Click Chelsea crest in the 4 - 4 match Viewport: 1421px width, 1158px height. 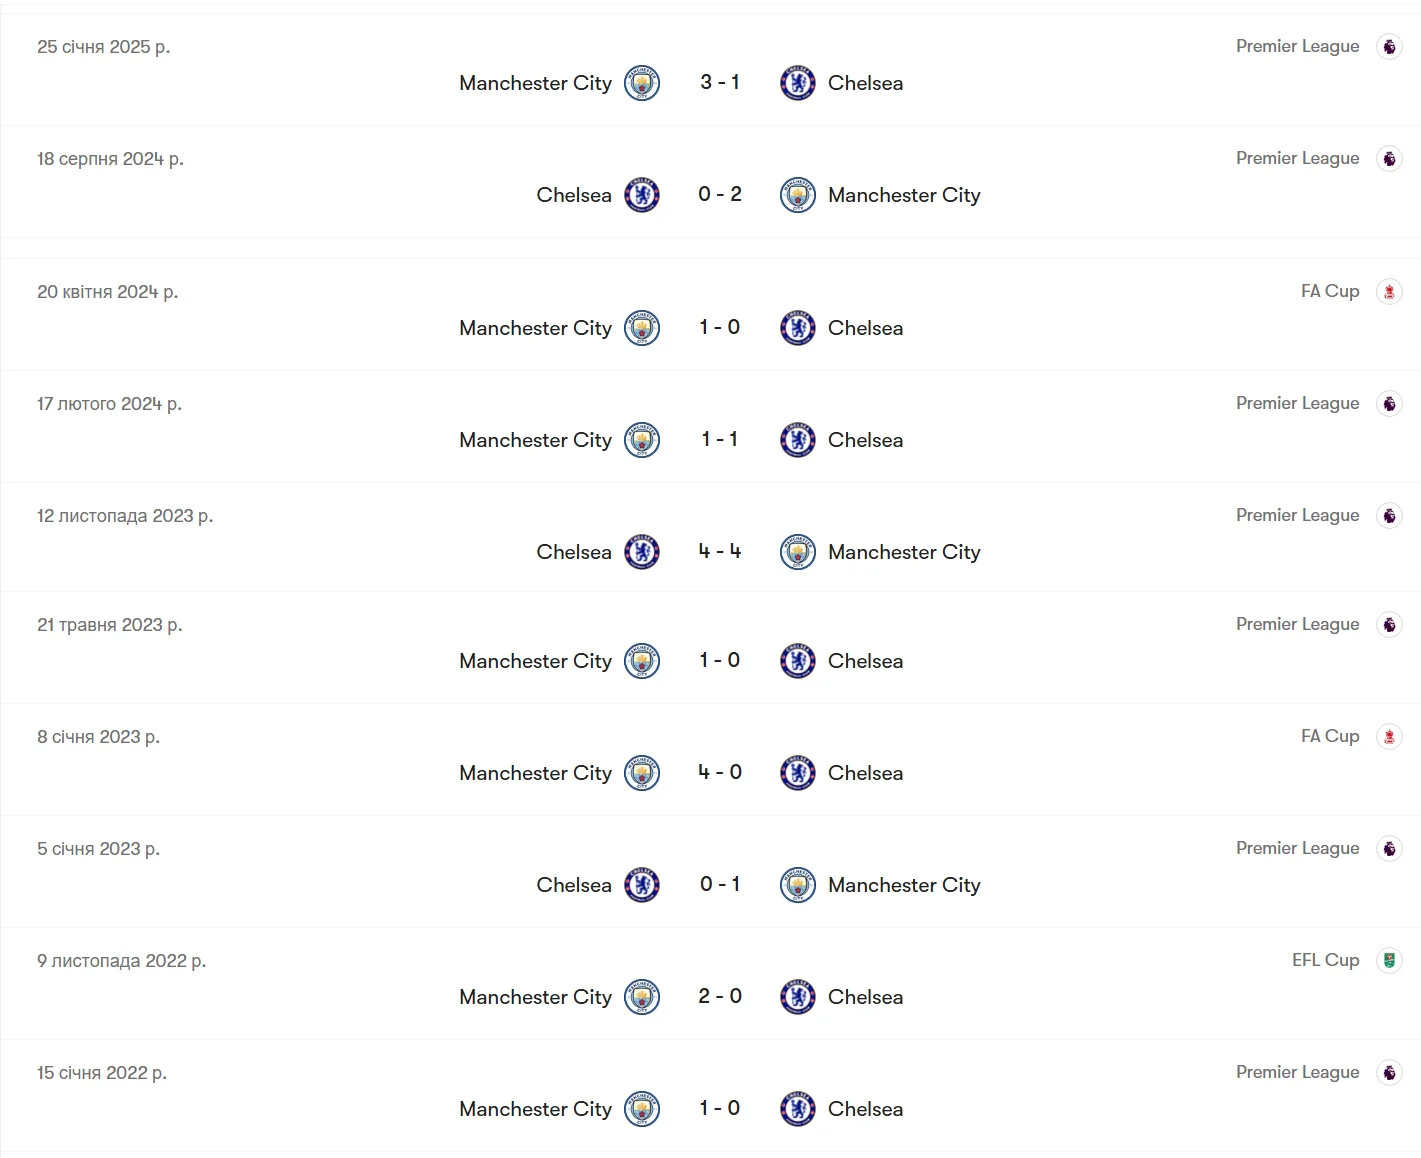(x=642, y=552)
